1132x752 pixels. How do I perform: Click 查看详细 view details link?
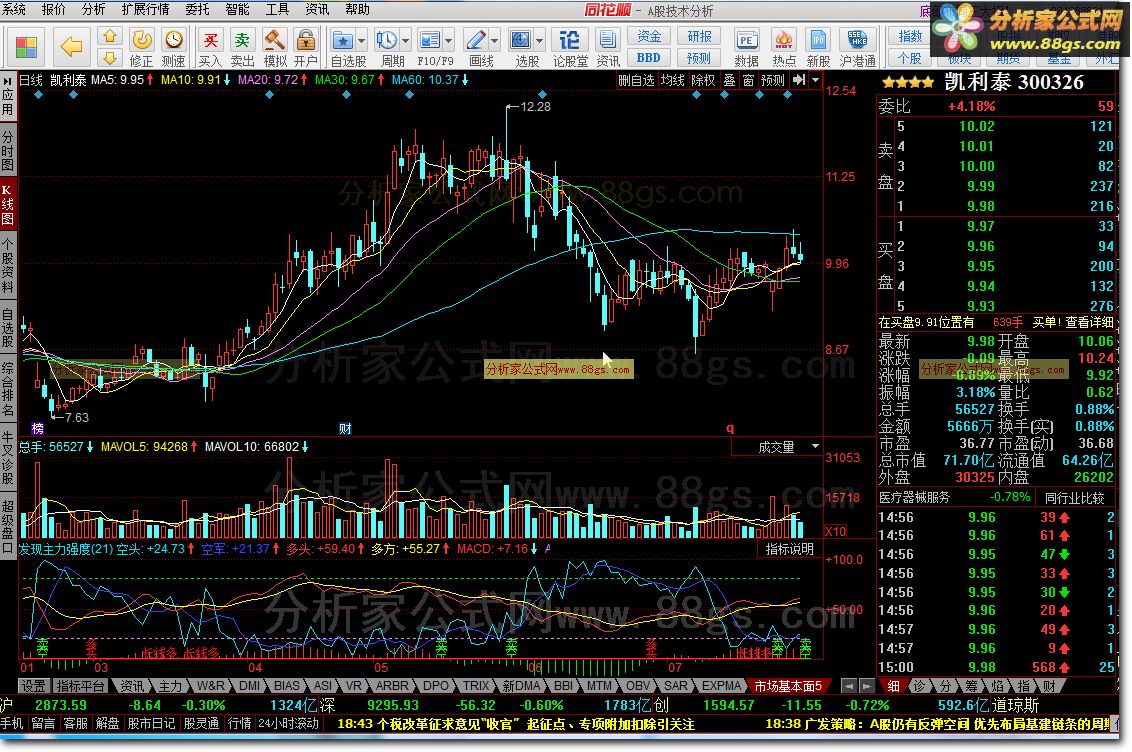[x=1089, y=322]
